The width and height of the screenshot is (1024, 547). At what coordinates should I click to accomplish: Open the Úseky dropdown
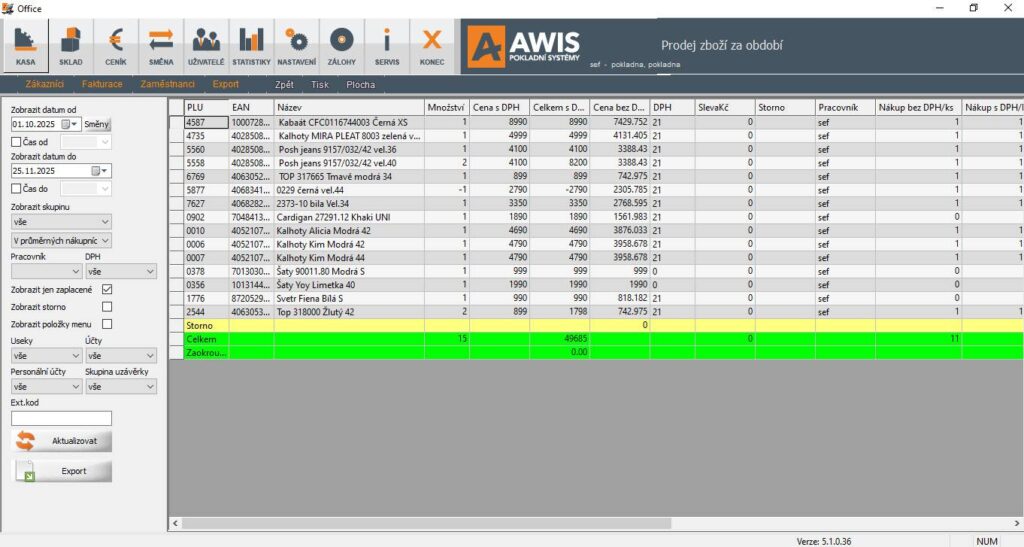tap(46, 356)
